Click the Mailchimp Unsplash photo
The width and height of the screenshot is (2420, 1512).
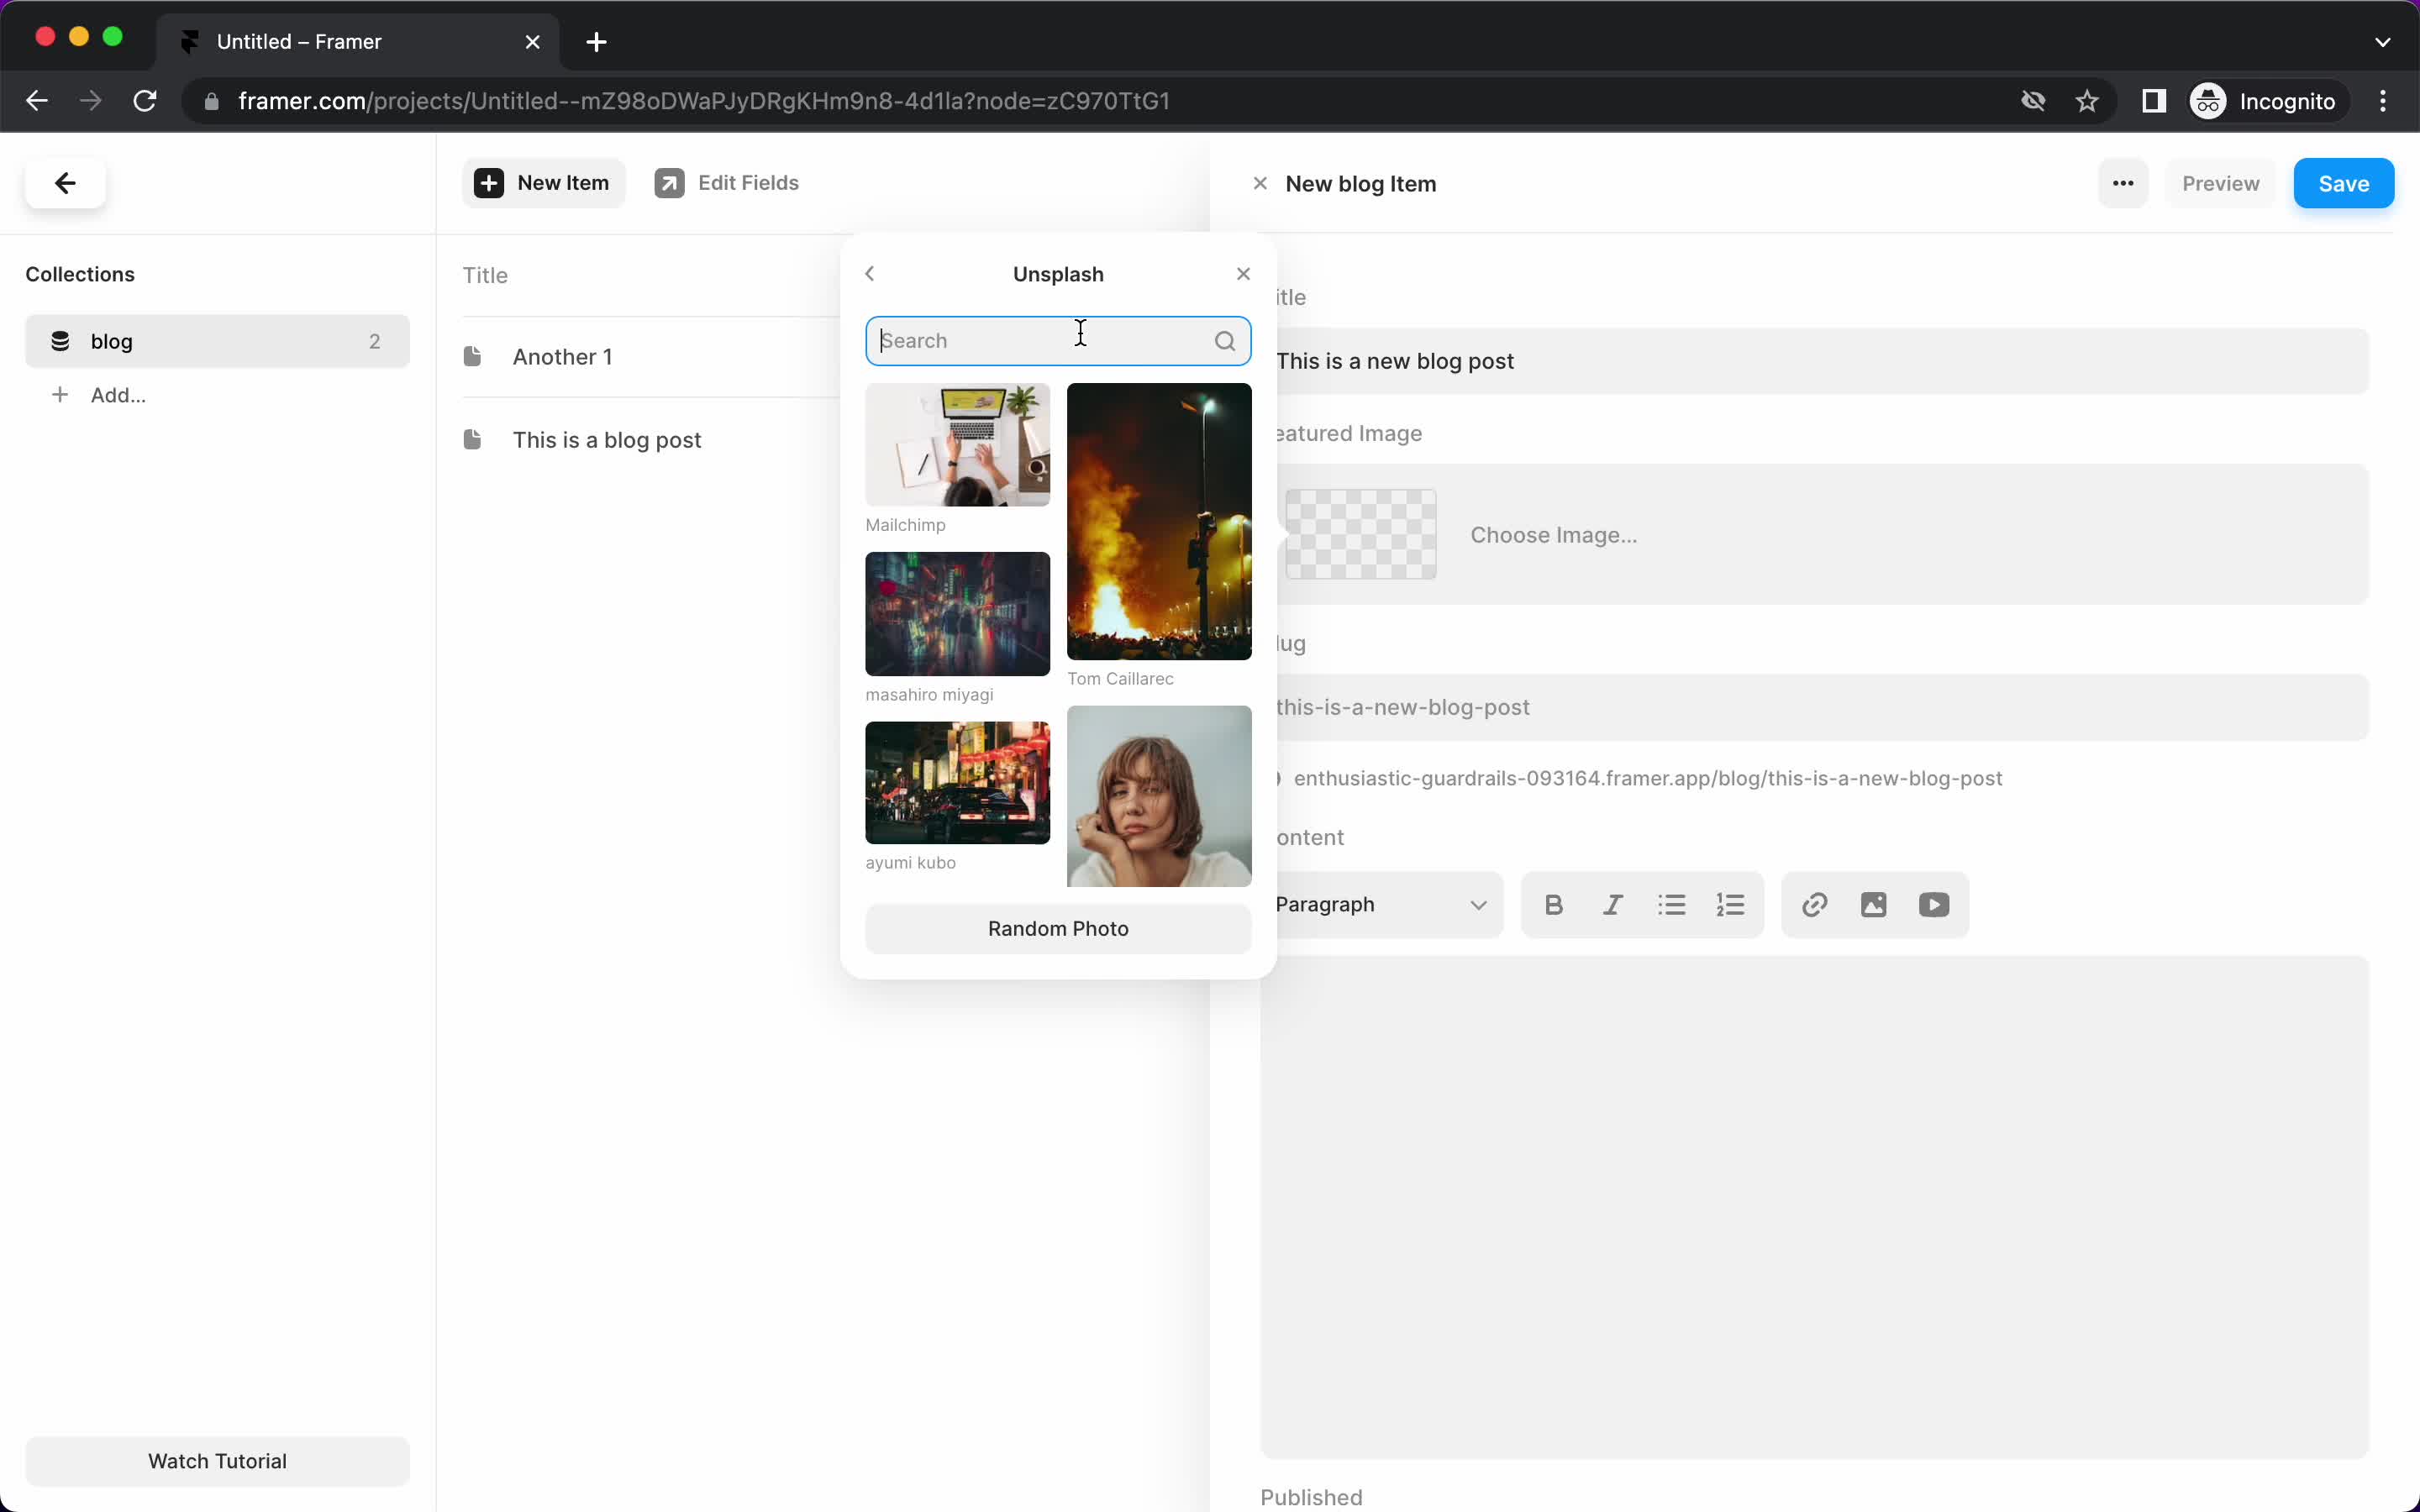point(958,446)
